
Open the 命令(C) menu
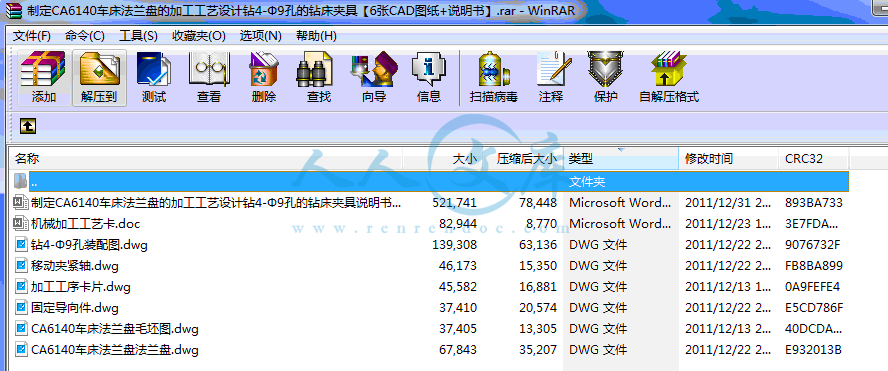point(85,36)
